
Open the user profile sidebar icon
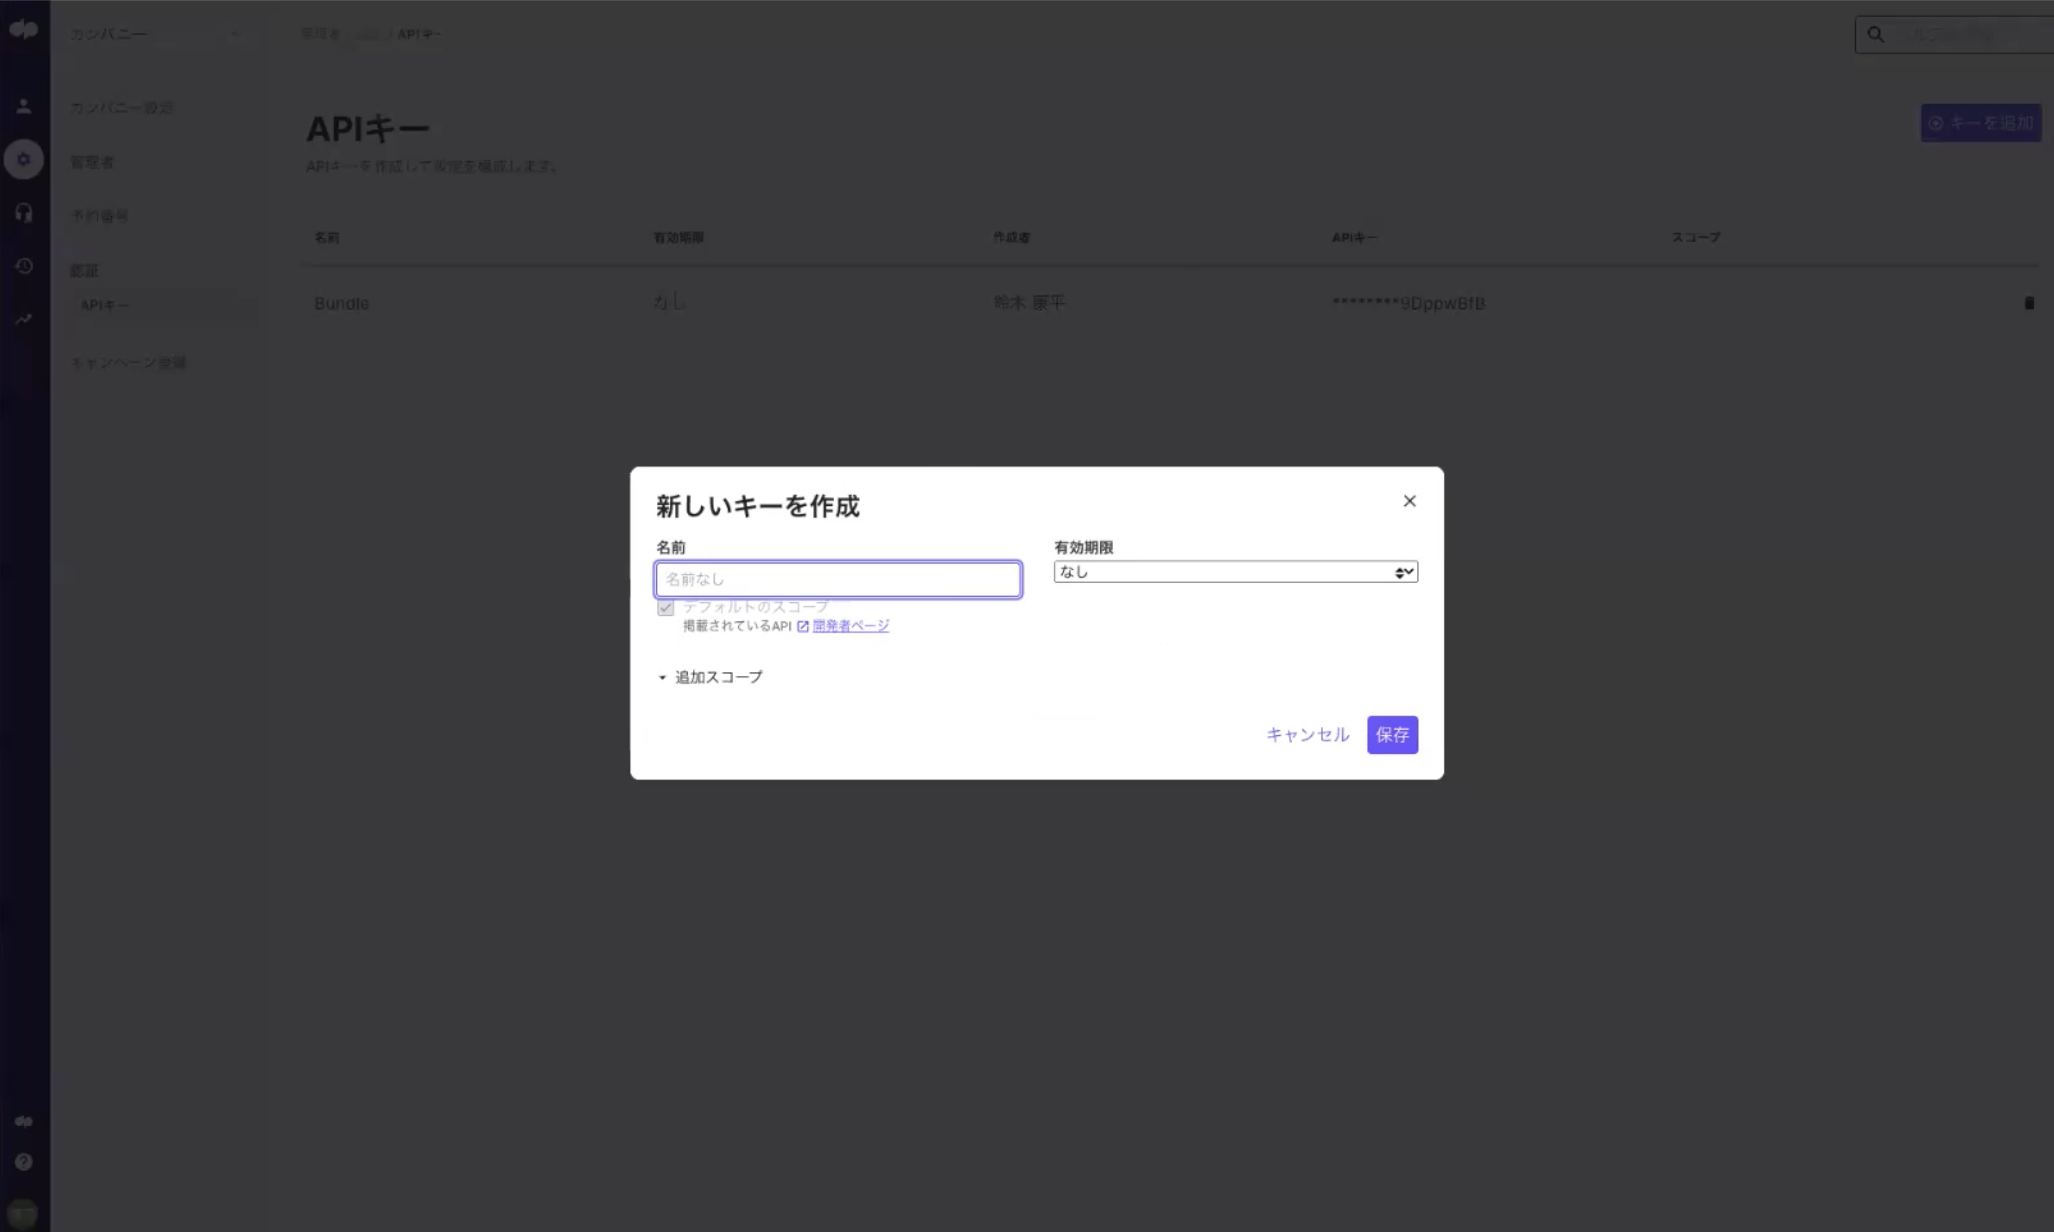(24, 106)
